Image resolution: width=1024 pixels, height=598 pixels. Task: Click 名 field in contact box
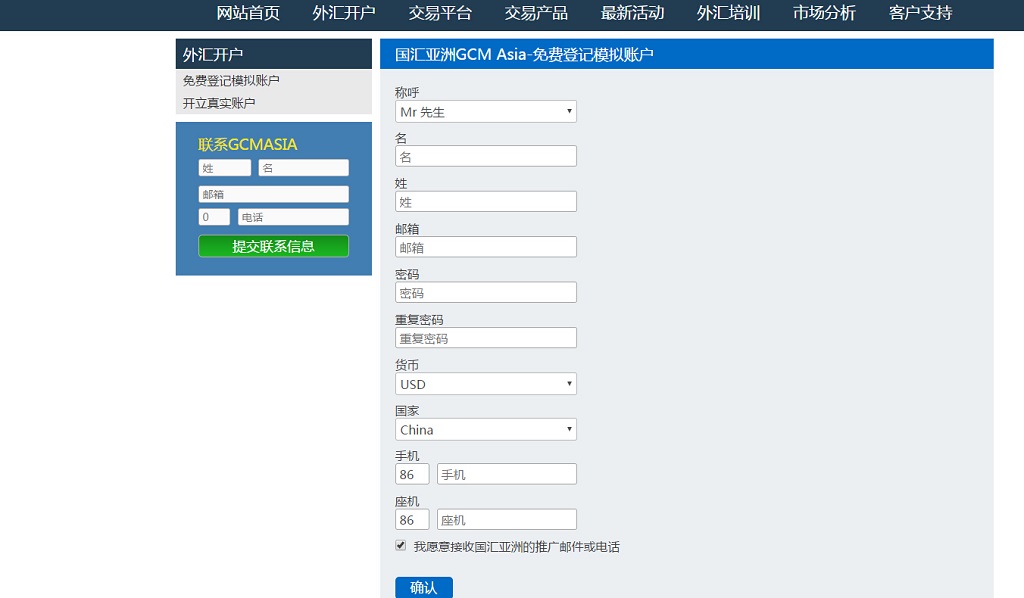click(304, 168)
